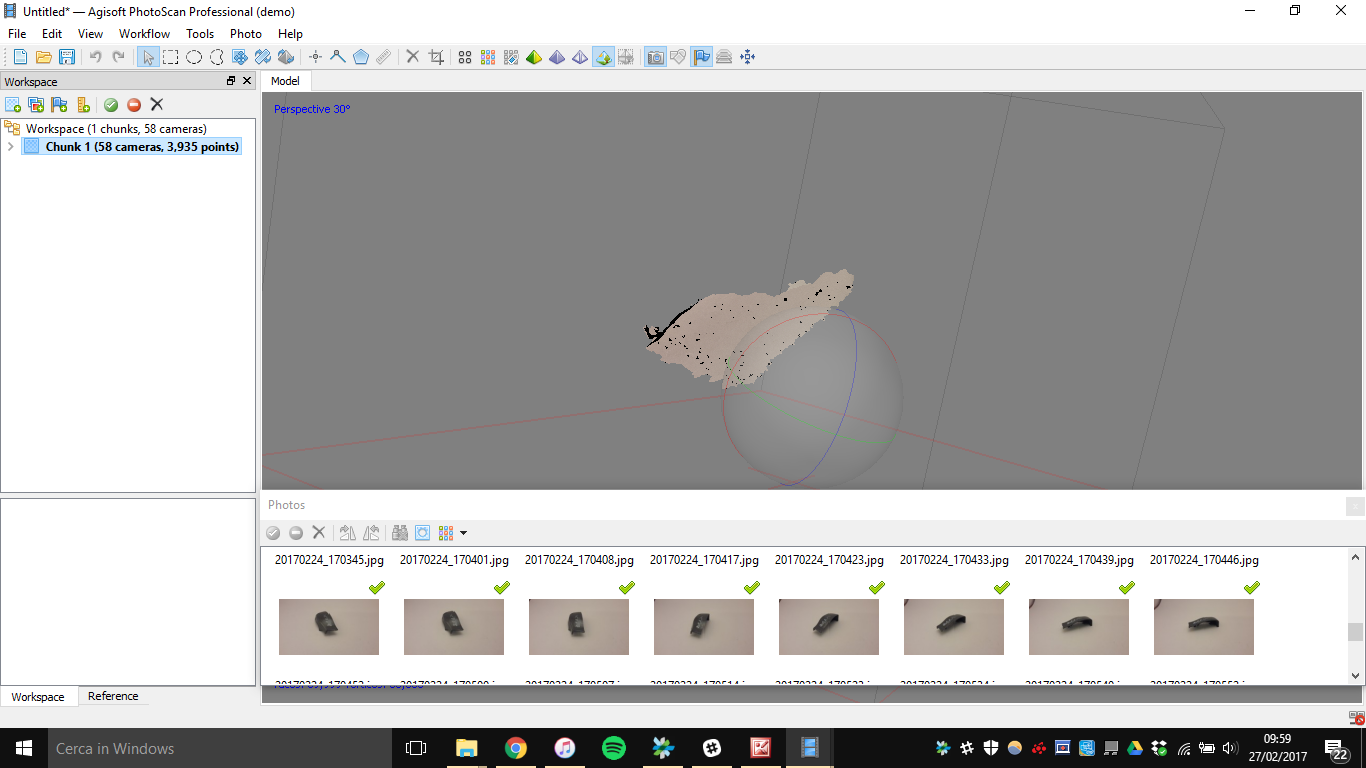Select the Move Region tool
Screen dimensions: 1366x768
tap(240, 57)
